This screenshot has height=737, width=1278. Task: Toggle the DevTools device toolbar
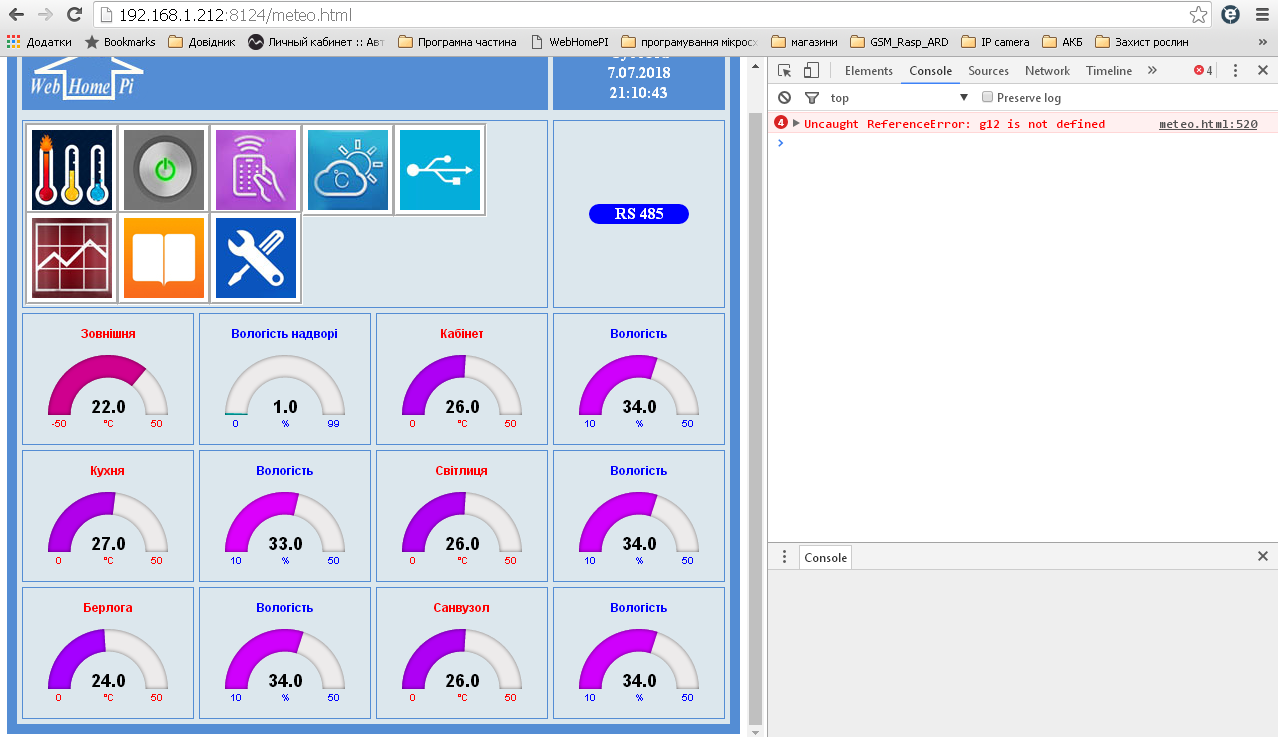pyautogui.click(x=811, y=71)
